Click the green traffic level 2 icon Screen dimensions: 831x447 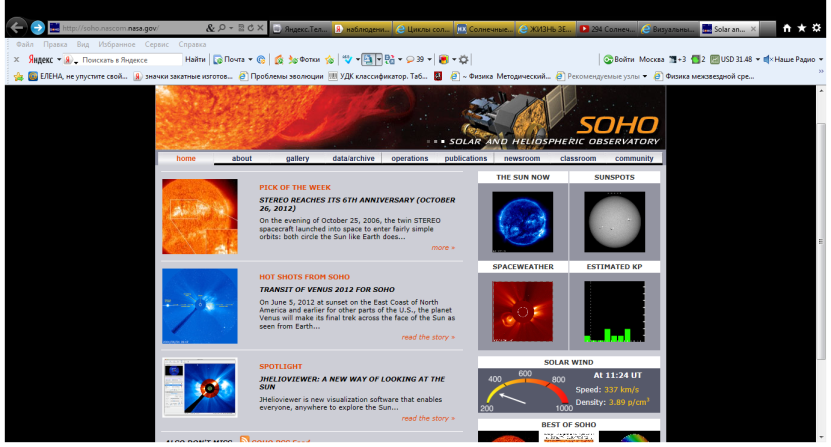[698, 59]
